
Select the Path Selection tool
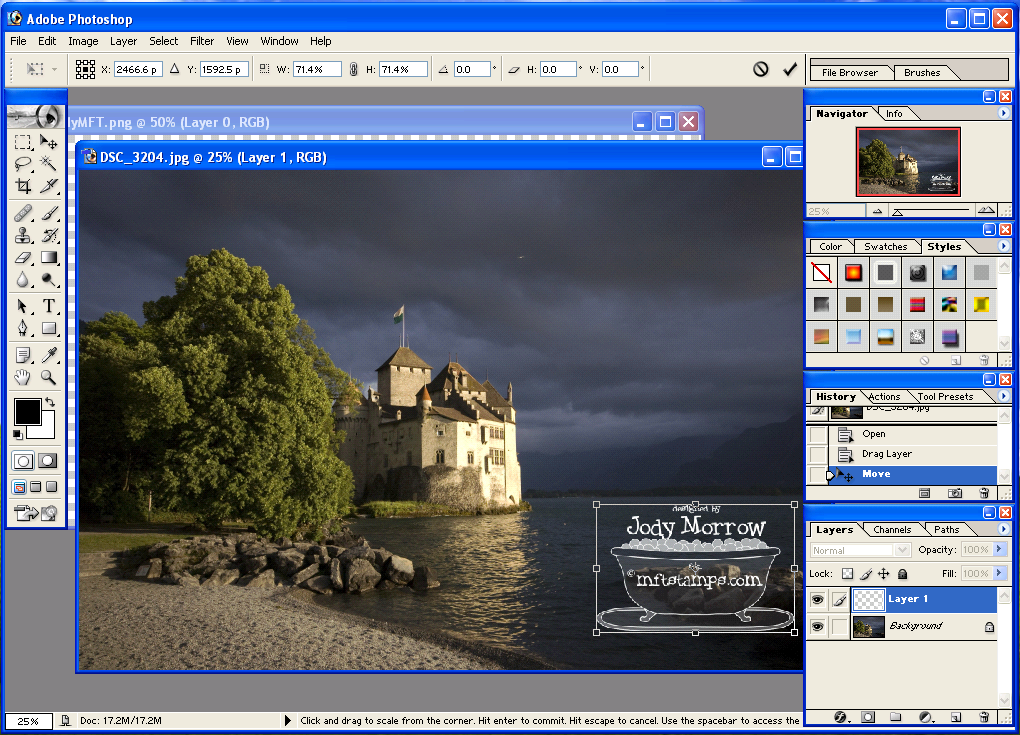coord(23,306)
